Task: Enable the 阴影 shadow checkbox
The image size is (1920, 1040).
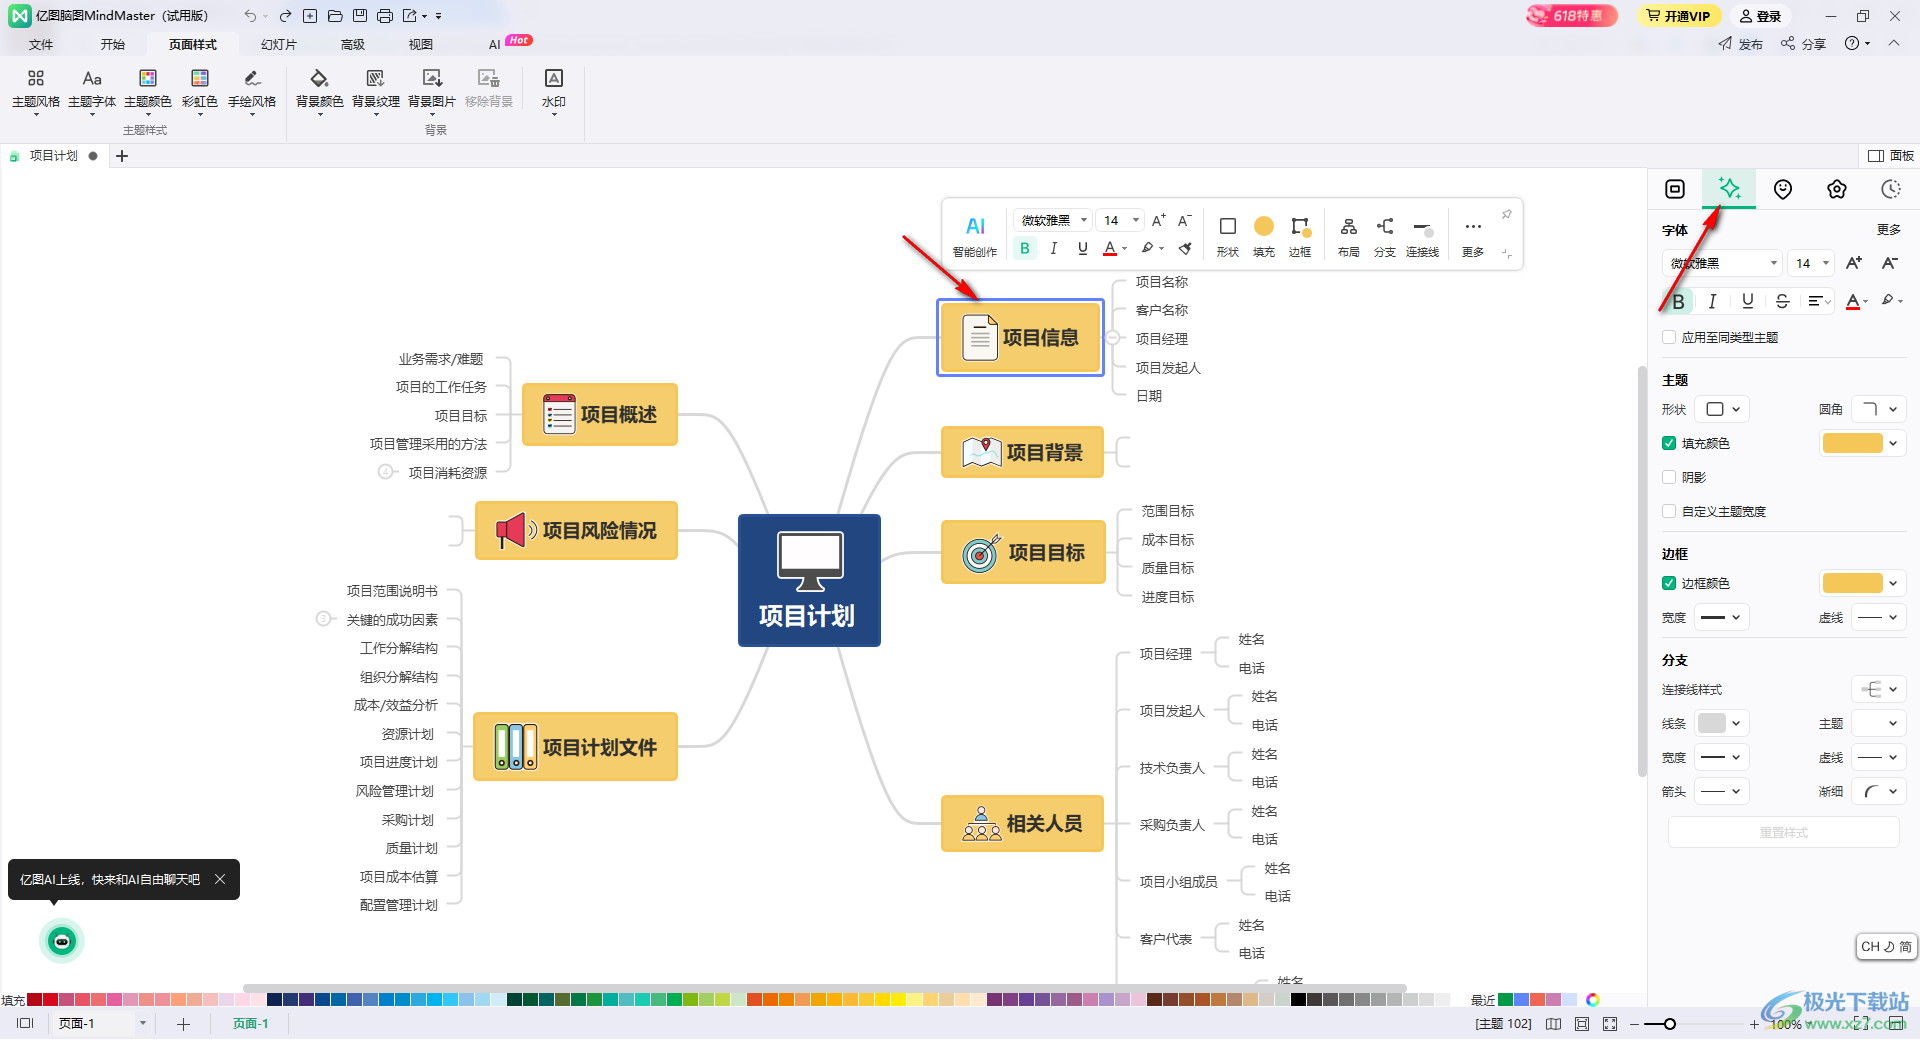Action: pyautogui.click(x=1669, y=477)
